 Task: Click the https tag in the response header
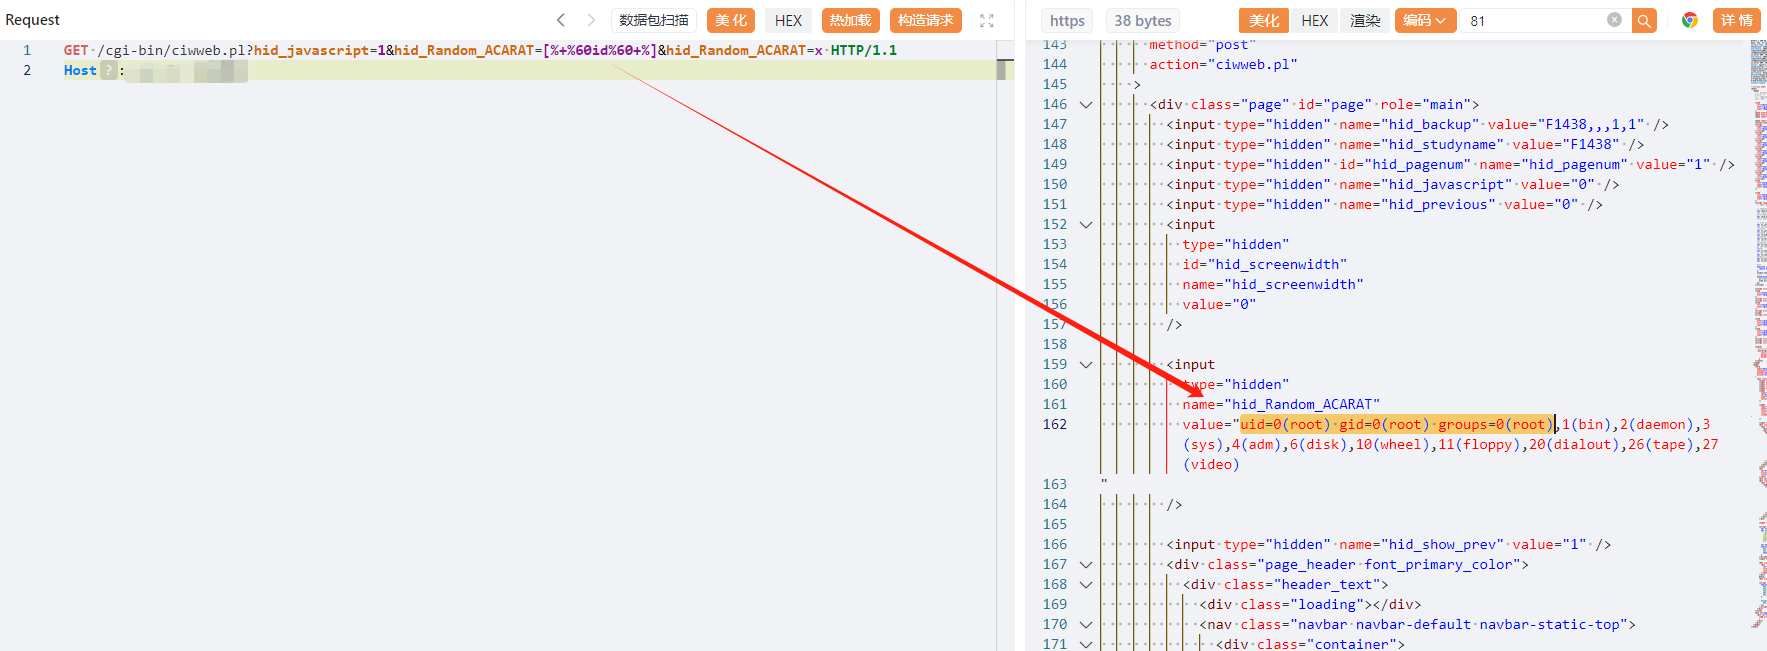coord(1067,20)
